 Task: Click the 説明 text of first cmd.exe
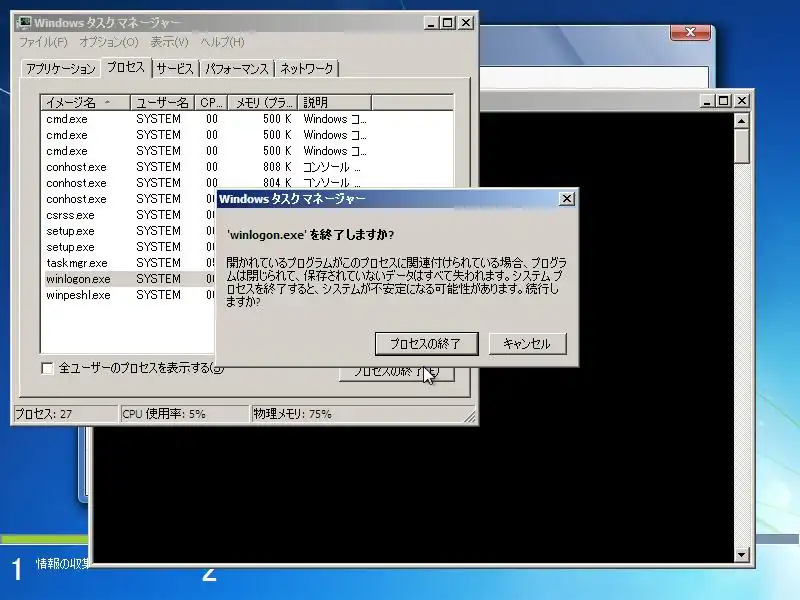click(x=335, y=119)
